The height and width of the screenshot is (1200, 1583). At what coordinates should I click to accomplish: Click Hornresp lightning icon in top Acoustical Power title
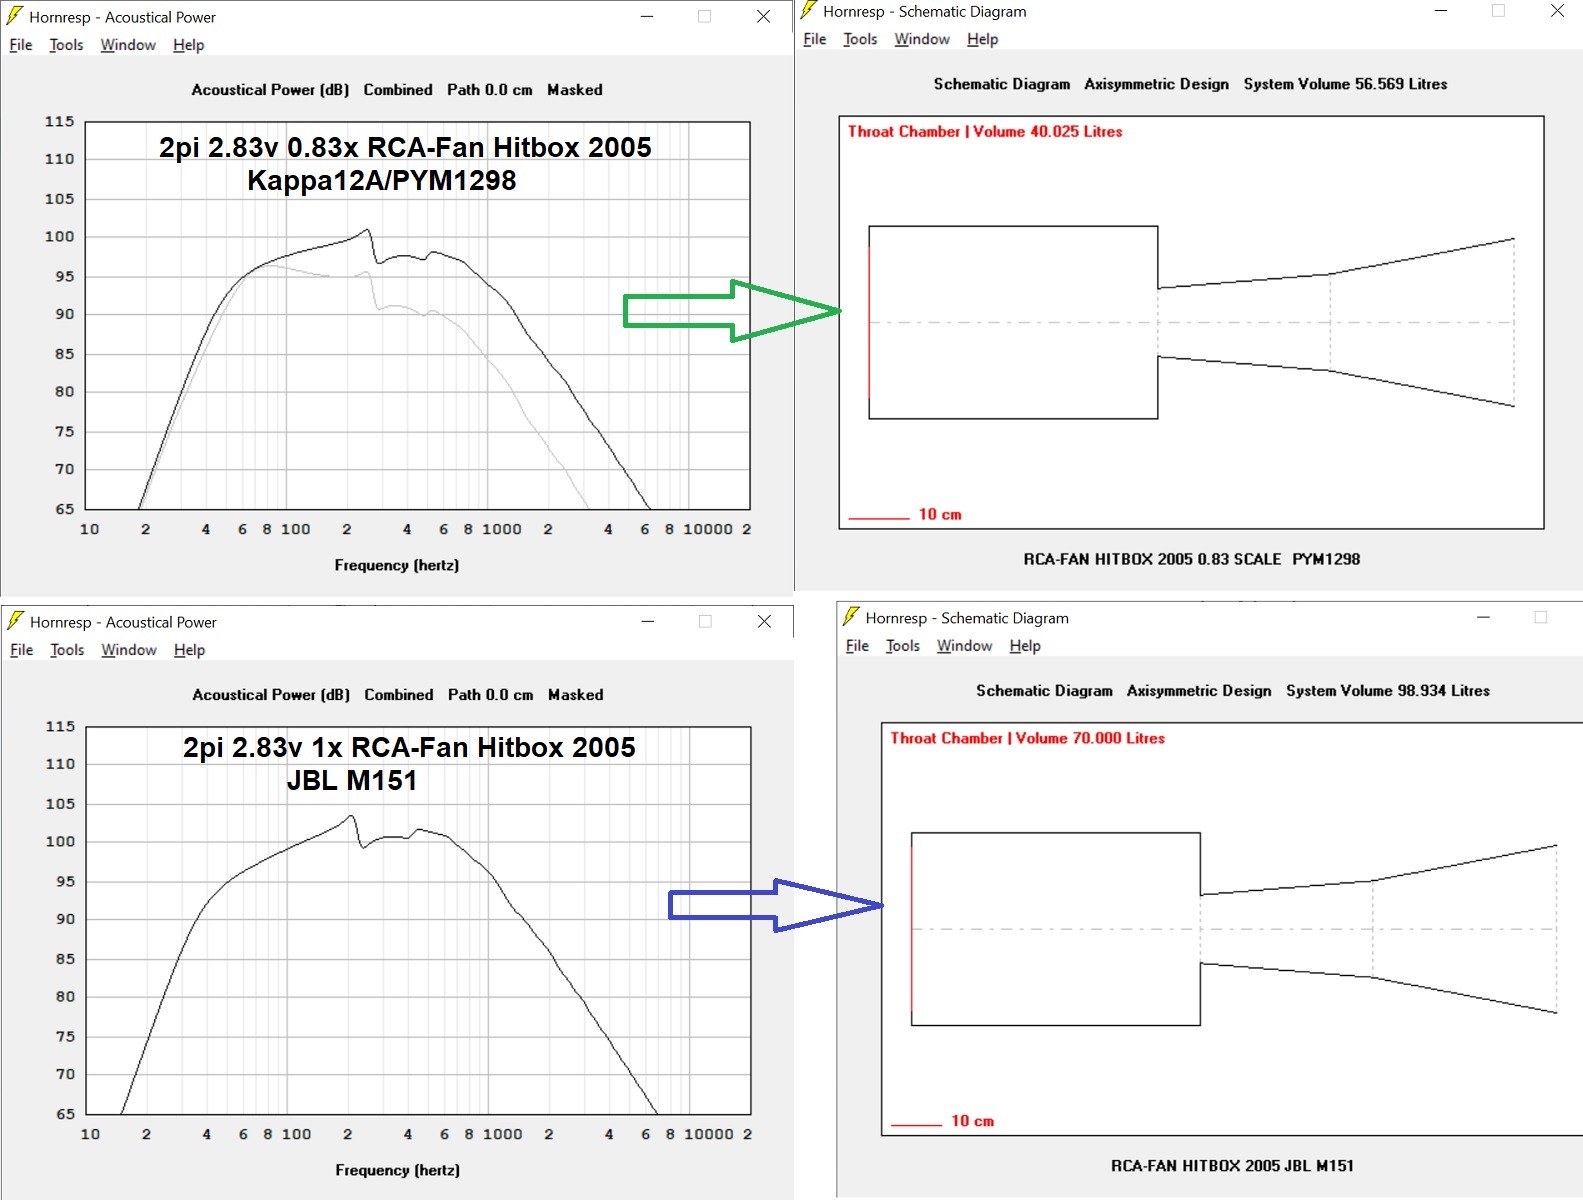(x=15, y=16)
